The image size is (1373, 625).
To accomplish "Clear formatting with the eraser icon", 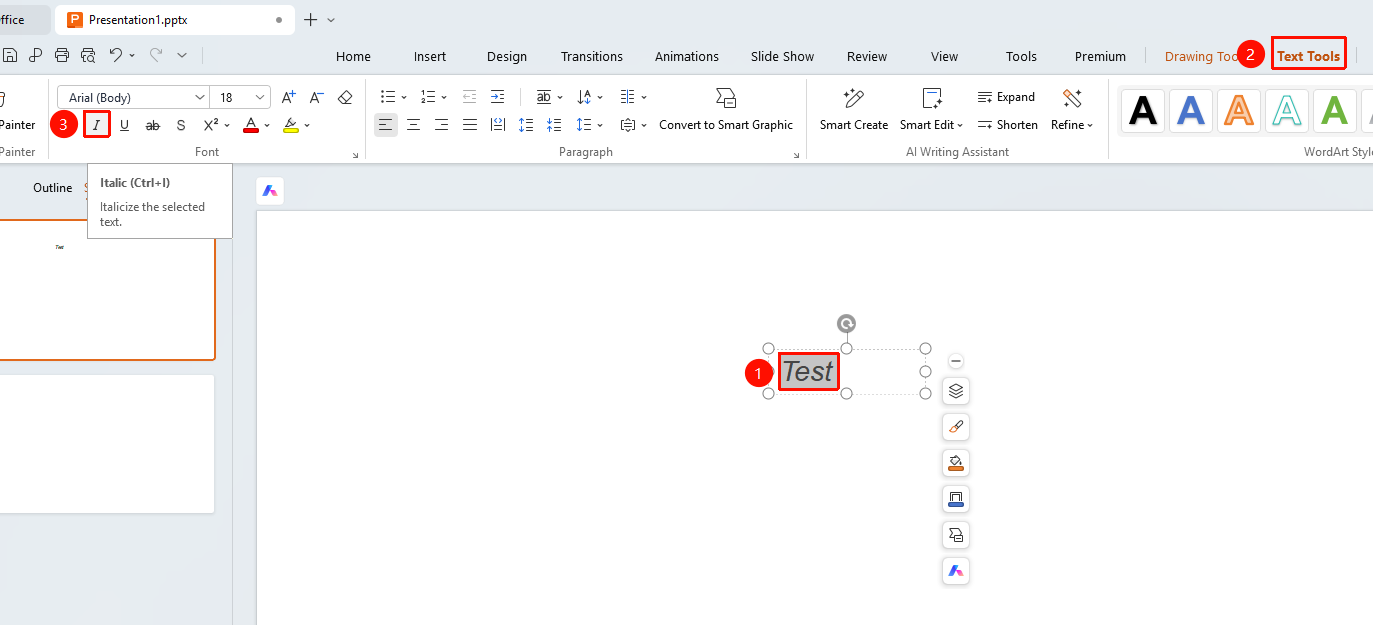I will [x=345, y=97].
